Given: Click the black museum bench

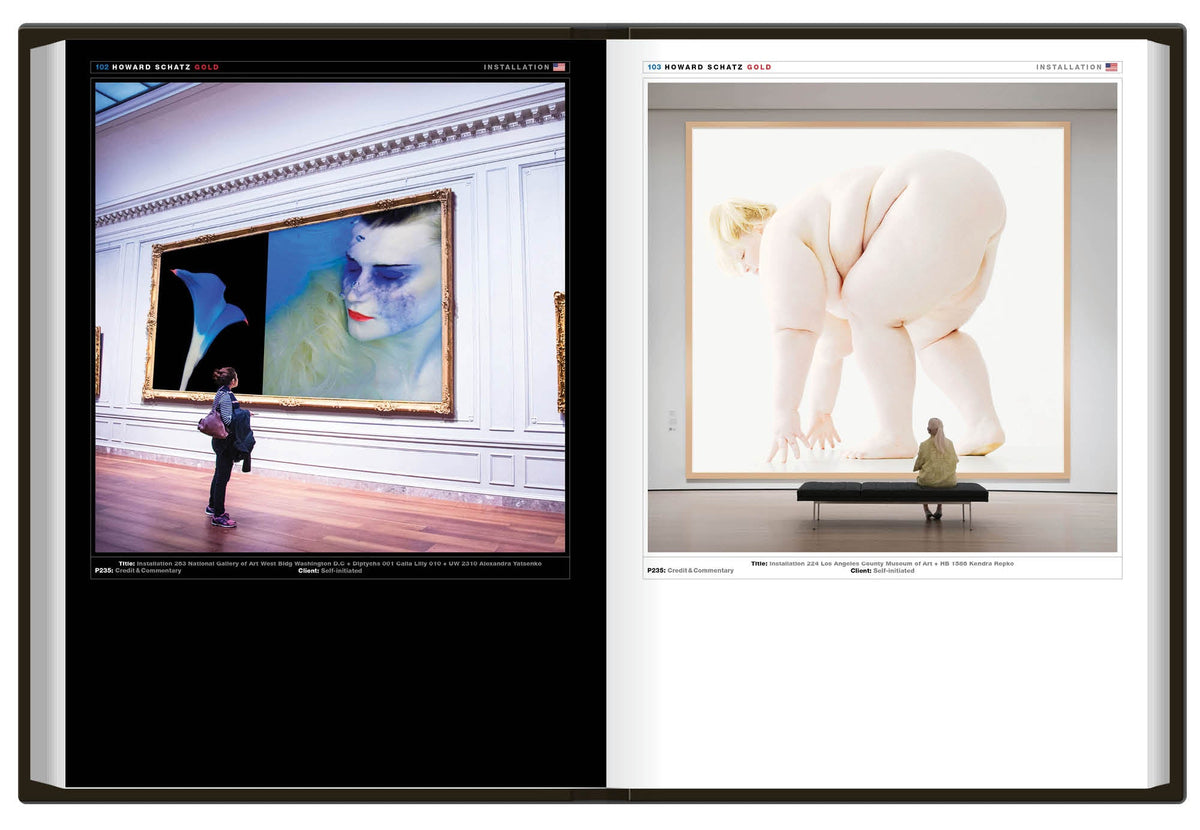Looking at the screenshot, I should click(x=892, y=493).
